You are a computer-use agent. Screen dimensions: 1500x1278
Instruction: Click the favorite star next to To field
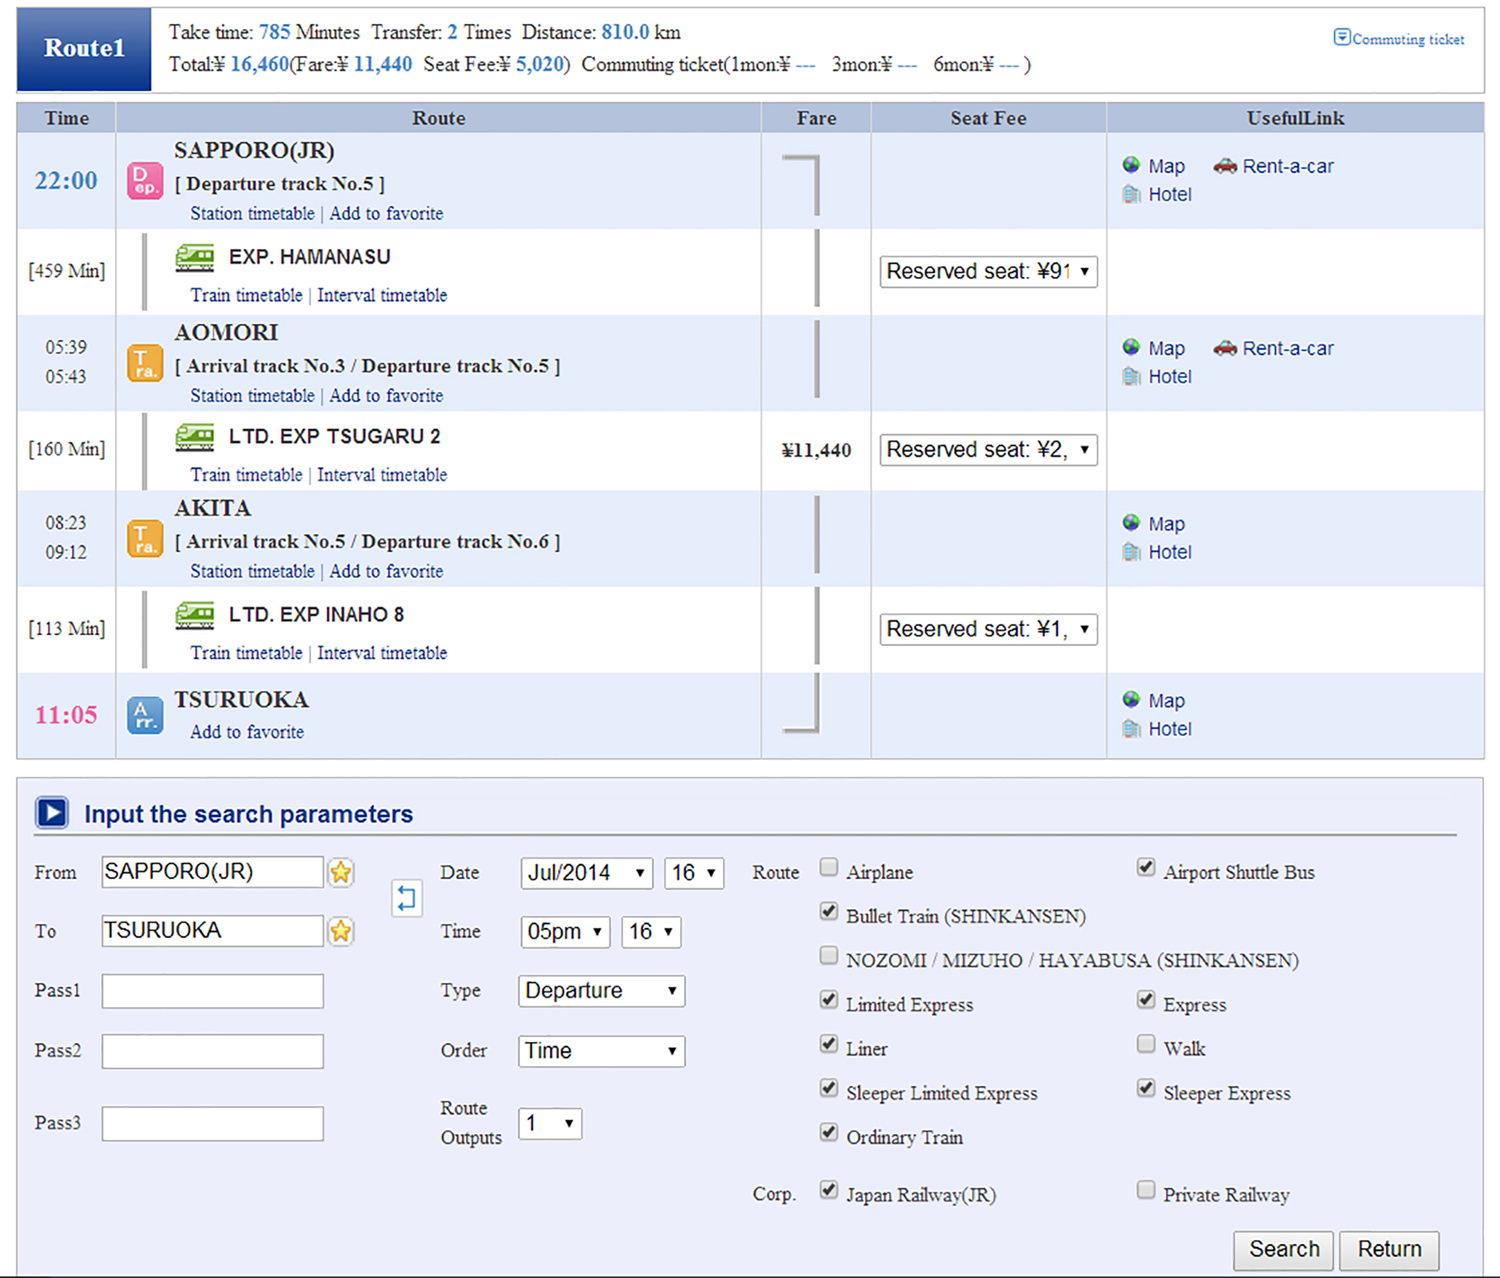tap(341, 931)
